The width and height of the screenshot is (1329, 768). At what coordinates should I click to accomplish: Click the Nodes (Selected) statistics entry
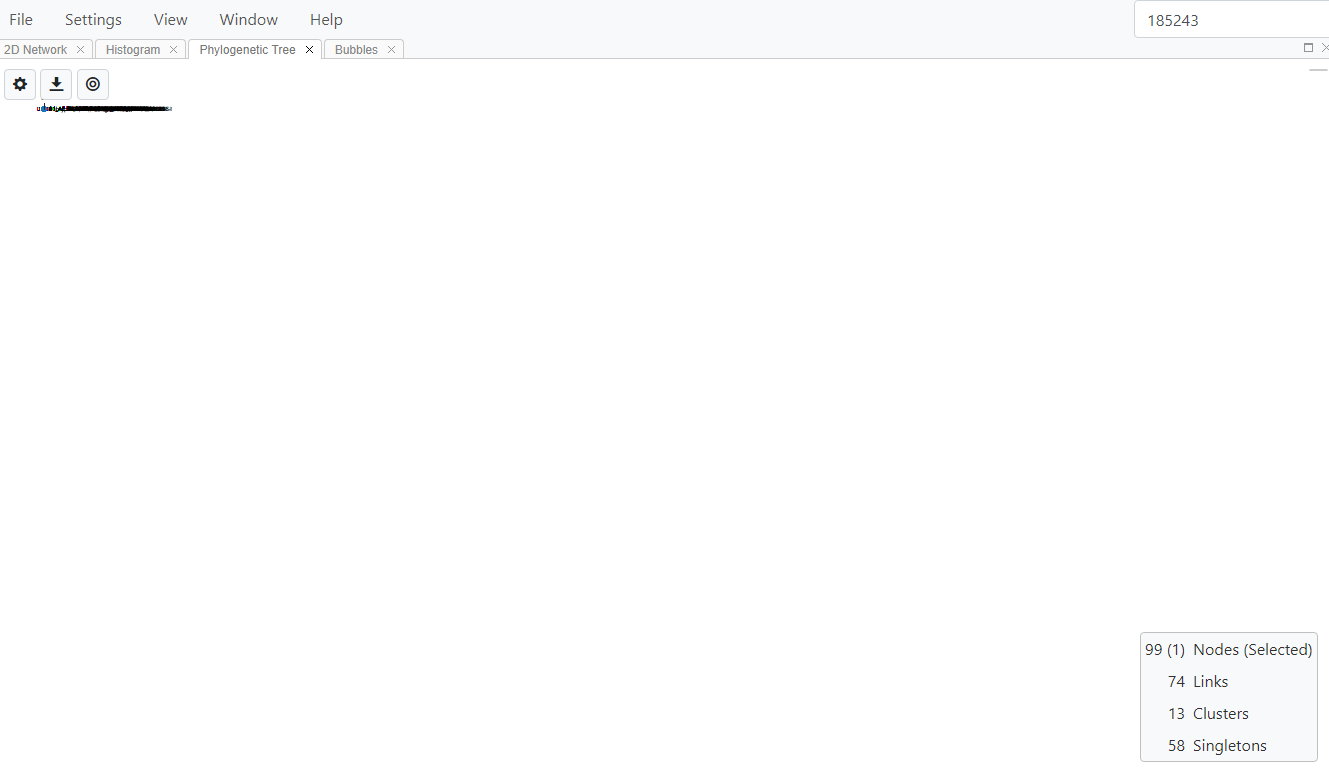click(x=1228, y=649)
